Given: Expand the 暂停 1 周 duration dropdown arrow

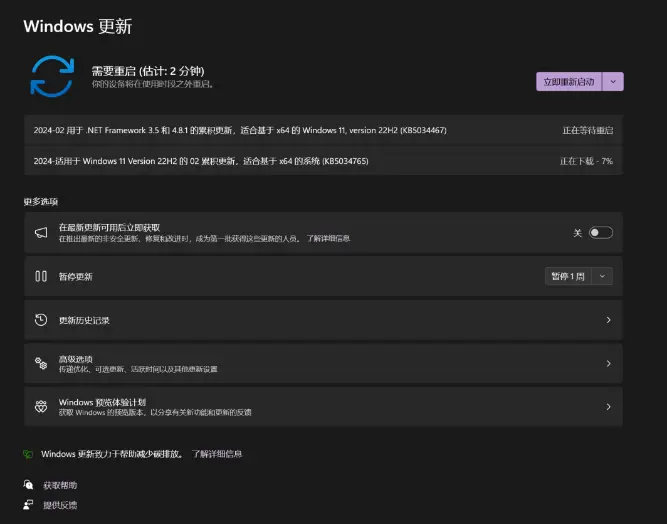Looking at the screenshot, I should pos(602,276).
